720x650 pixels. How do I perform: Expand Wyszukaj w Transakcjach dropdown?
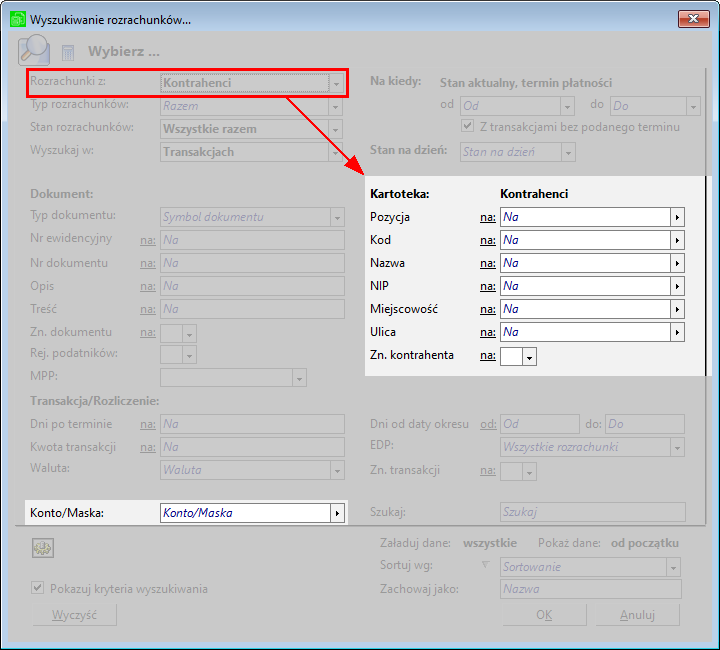pyautogui.click(x=336, y=152)
